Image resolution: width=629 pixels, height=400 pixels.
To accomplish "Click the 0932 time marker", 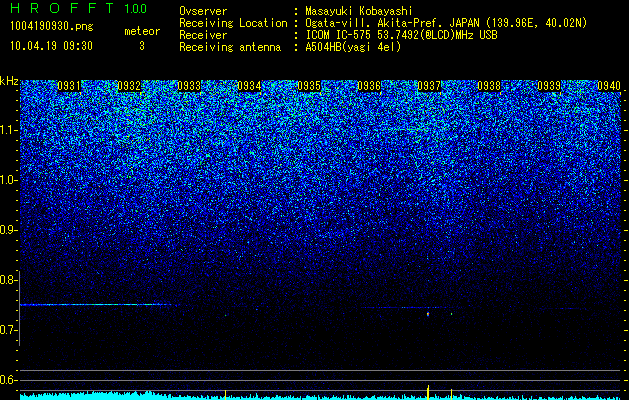I will [129, 86].
